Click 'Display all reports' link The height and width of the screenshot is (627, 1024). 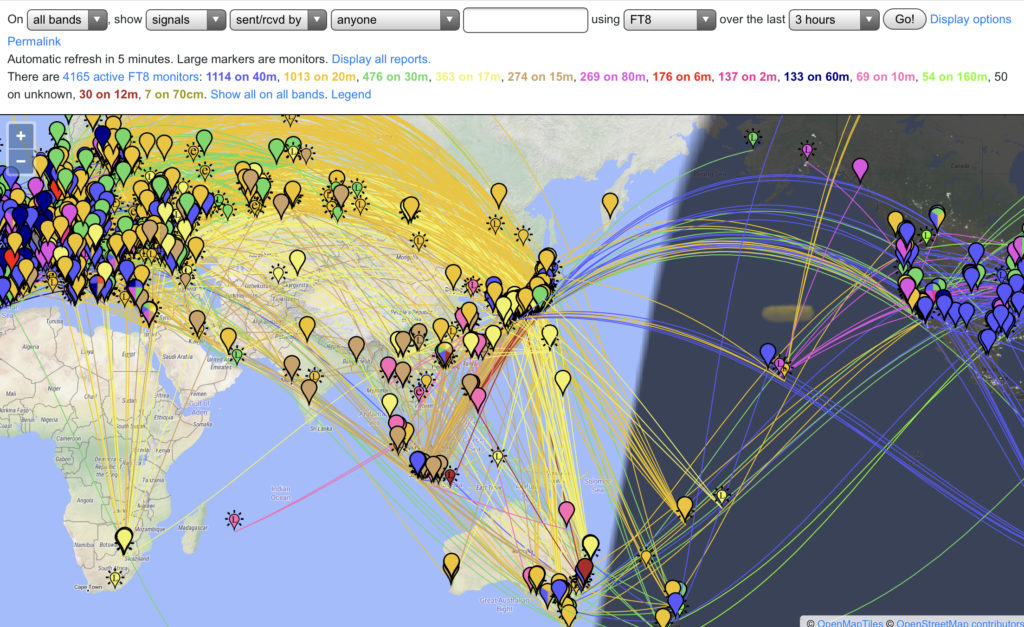[381, 59]
